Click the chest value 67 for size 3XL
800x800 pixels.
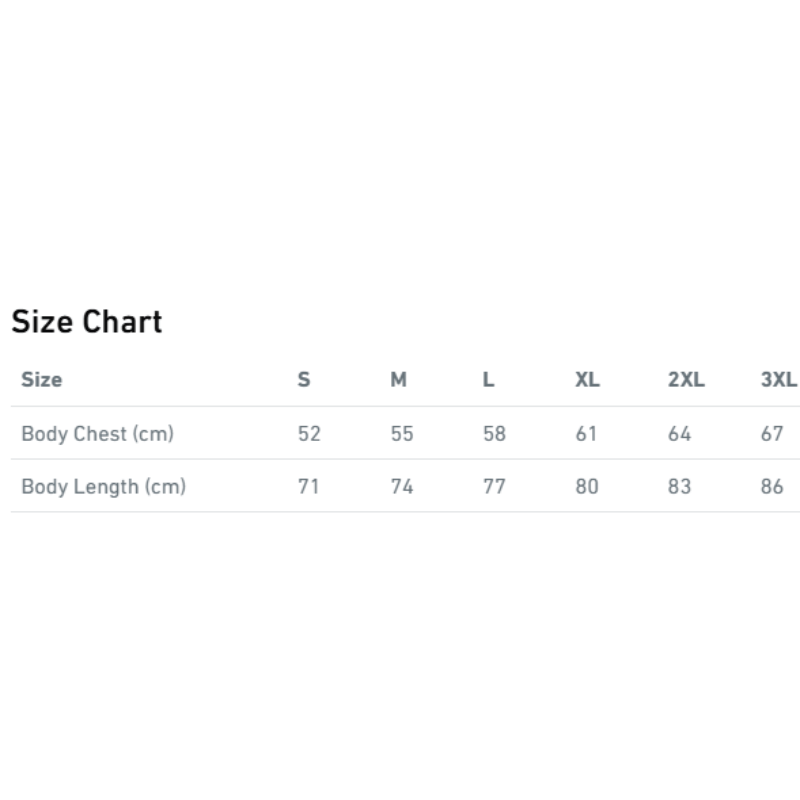772,434
